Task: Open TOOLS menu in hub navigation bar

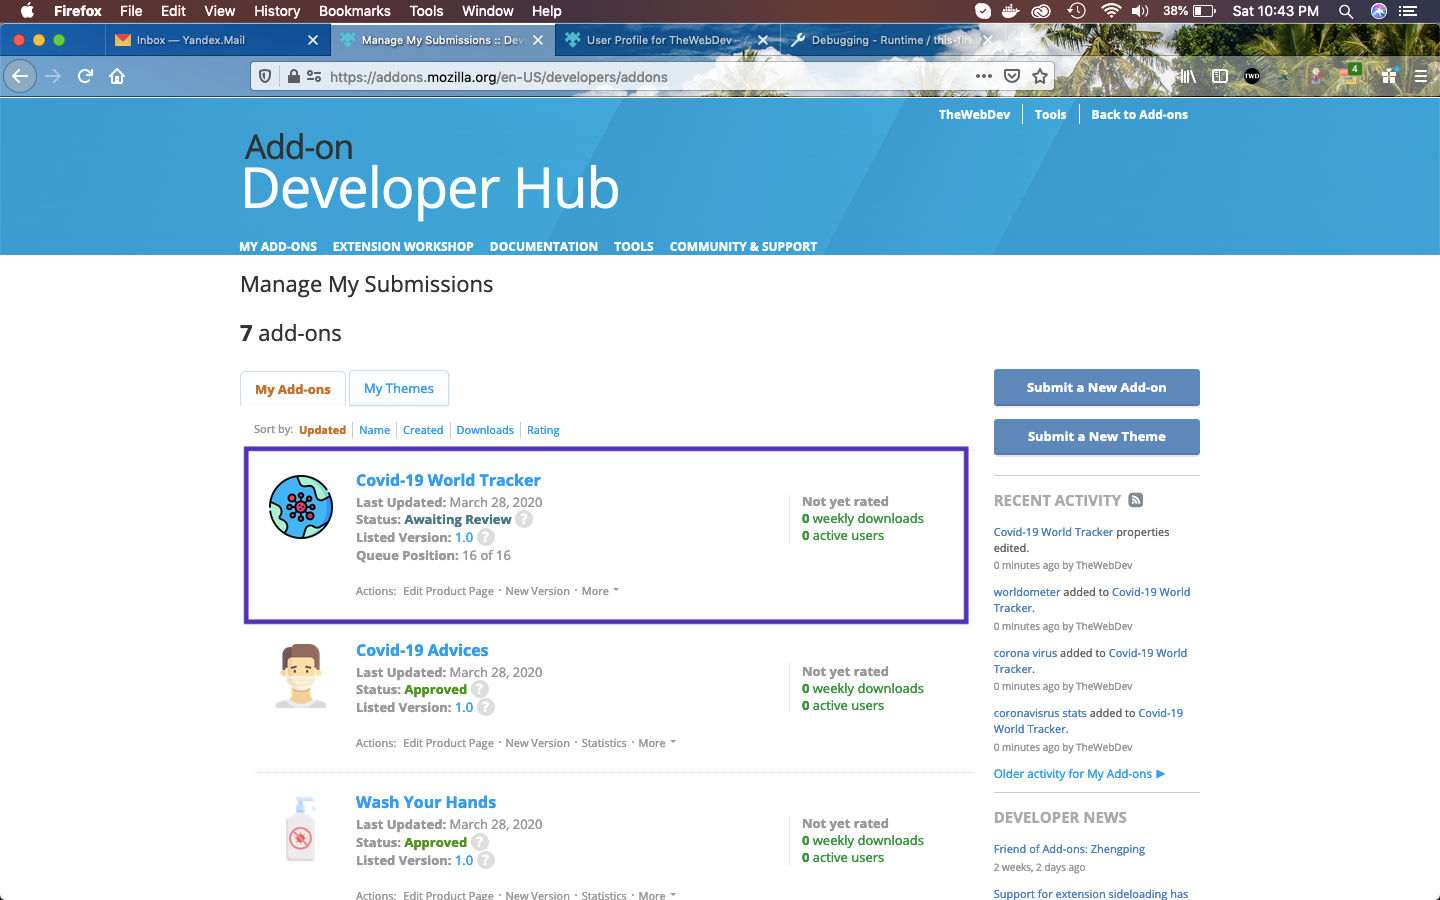Action: pyautogui.click(x=634, y=246)
